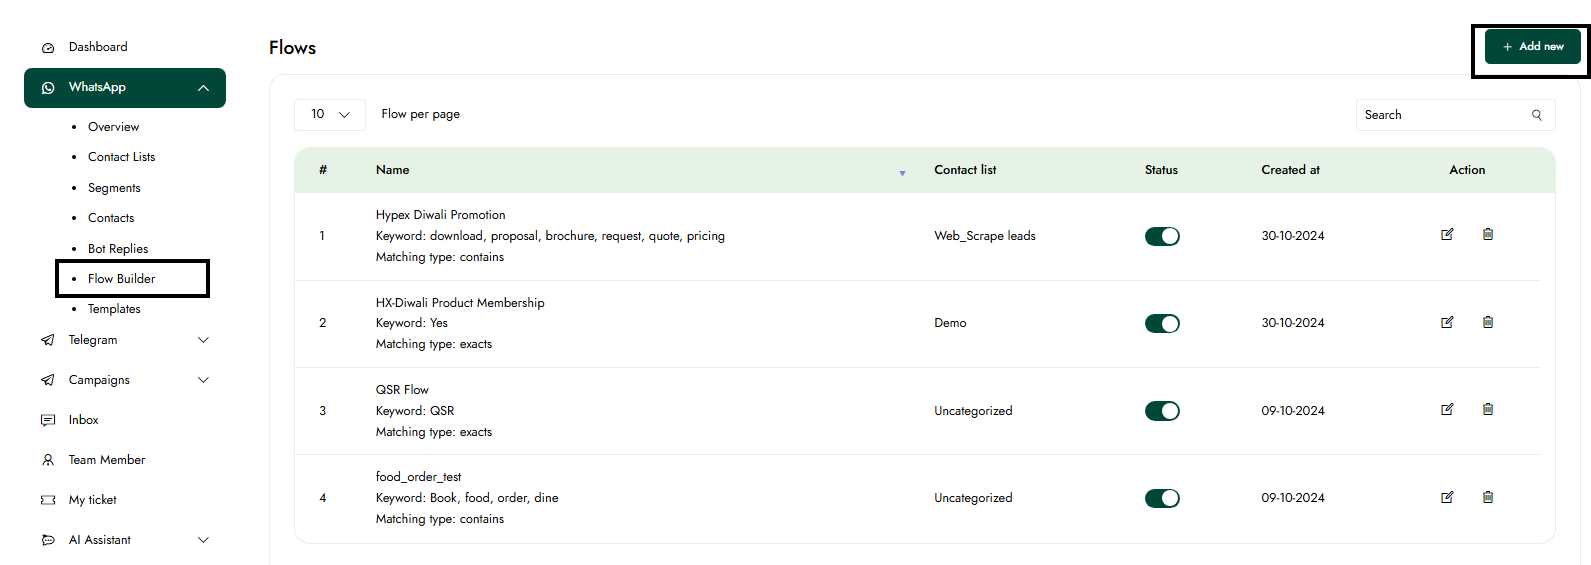Delete the Hypex Diwali Promotion flow
The width and height of the screenshot is (1591, 565).
tap(1487, 235)
